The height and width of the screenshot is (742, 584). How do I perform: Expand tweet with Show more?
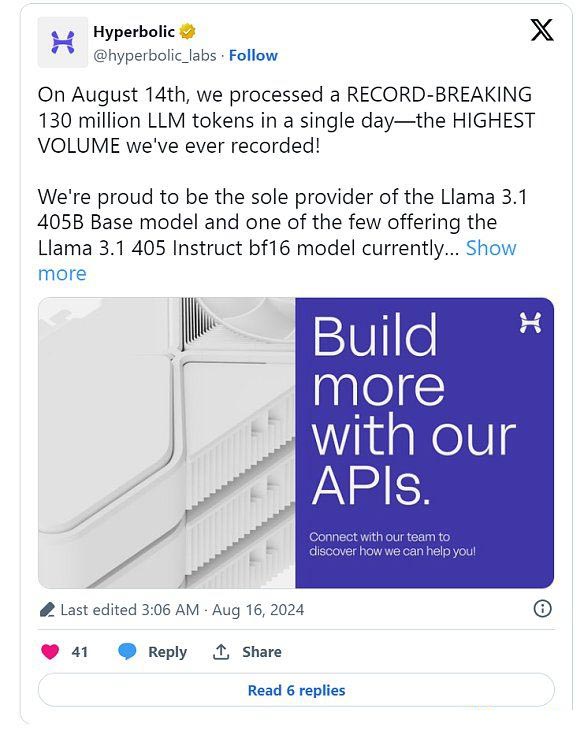click(277, 261)
